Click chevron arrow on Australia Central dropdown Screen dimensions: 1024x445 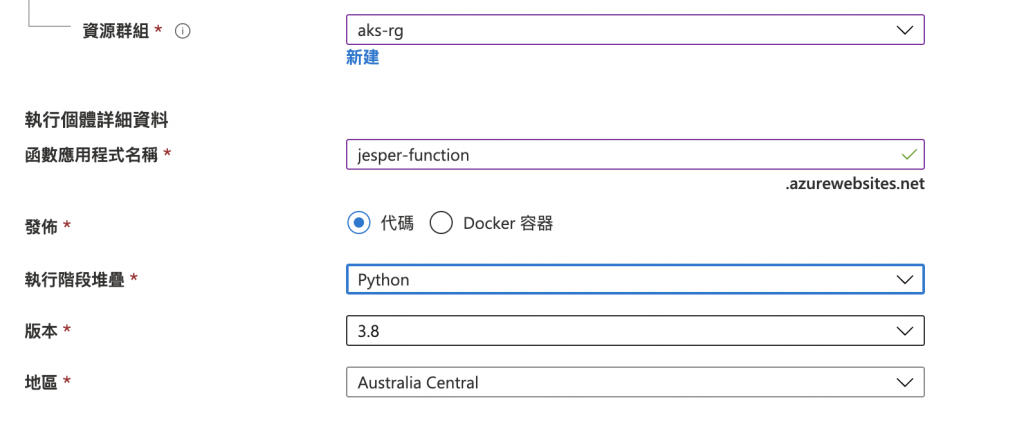click(x=905, y=383)
